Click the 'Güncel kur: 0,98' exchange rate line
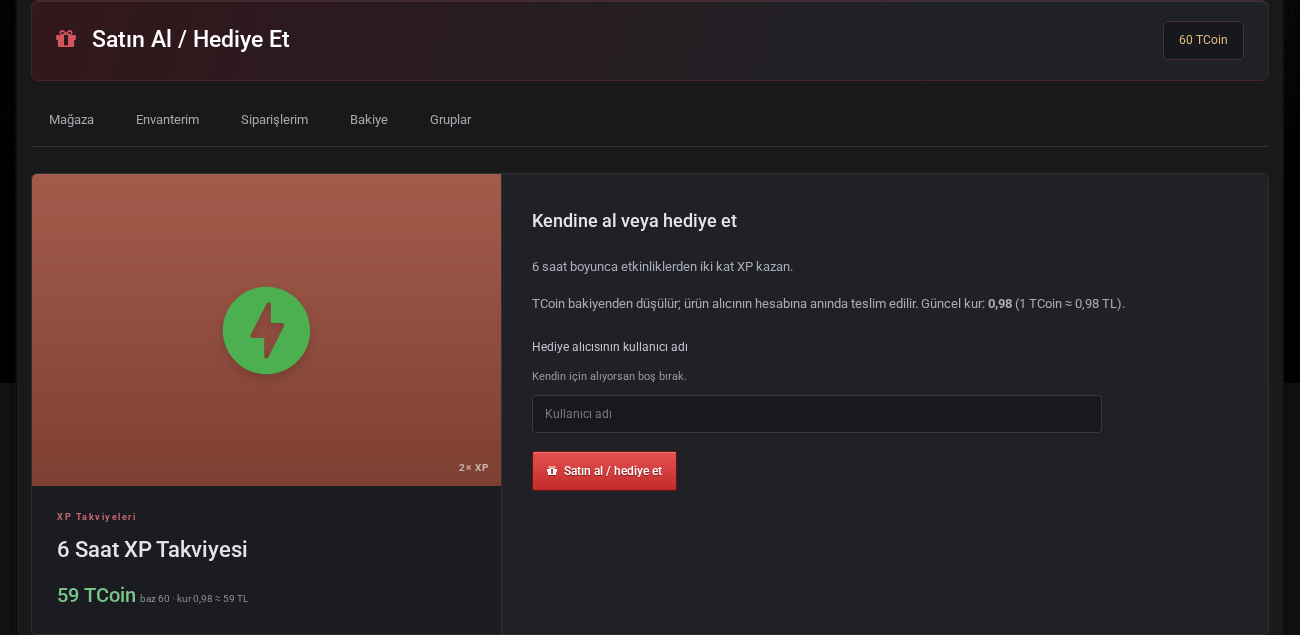Screen dimensions: 1300x635 point(828,303)
